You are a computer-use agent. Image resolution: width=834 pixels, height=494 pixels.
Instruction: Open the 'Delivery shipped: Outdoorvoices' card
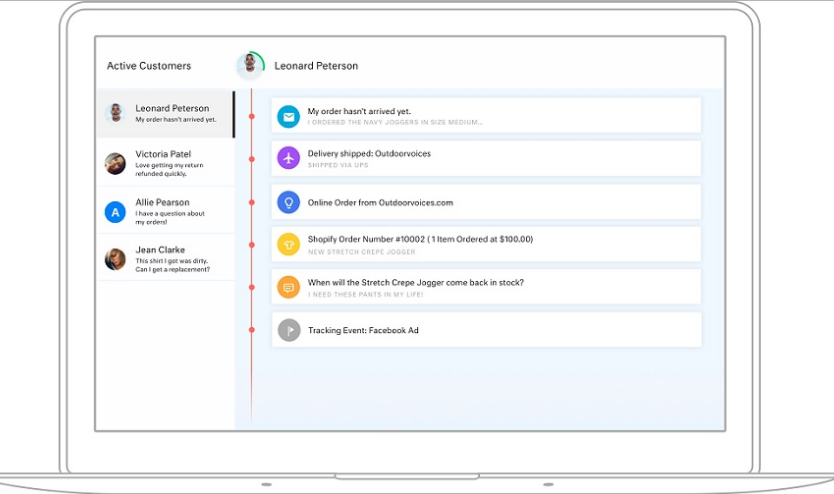pos(486,158)
